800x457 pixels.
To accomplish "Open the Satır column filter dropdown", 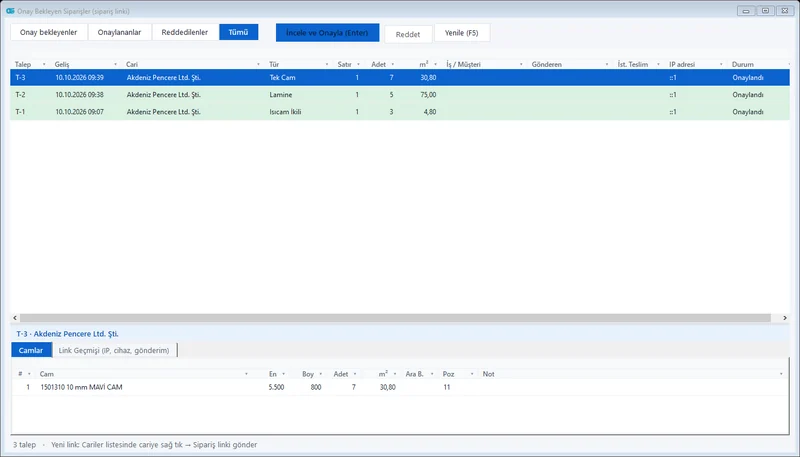I will (x=358, y=64).
